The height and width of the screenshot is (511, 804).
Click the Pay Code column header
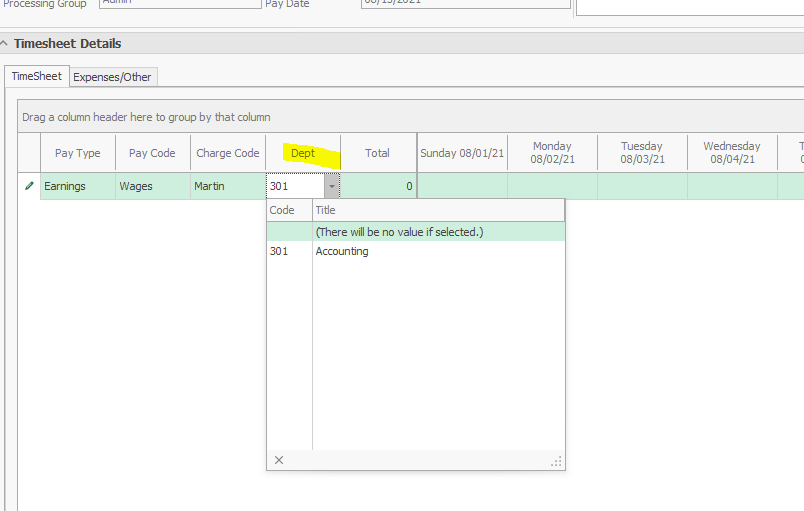[x=152, y=153]
